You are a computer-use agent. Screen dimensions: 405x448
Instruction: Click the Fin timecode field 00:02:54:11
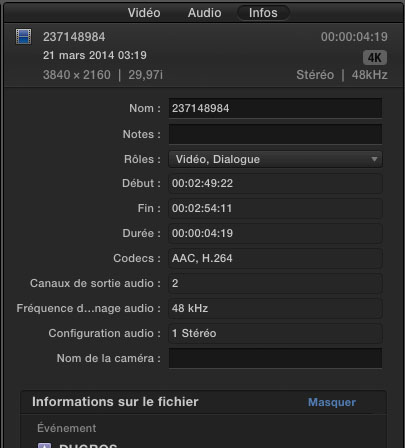(x=275, y=208)
